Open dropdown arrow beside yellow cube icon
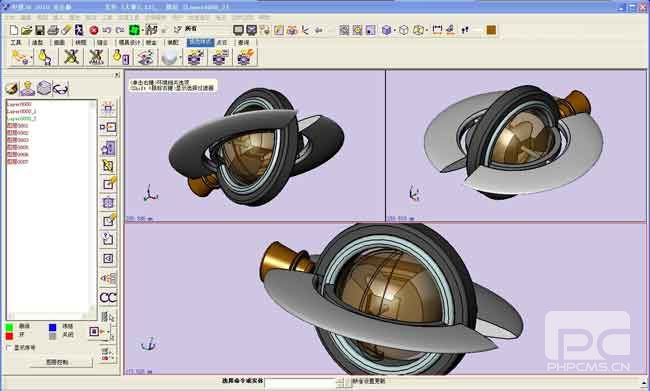This screenshot has height=391, width=650. pyautogui.click(x=427, y=30)
